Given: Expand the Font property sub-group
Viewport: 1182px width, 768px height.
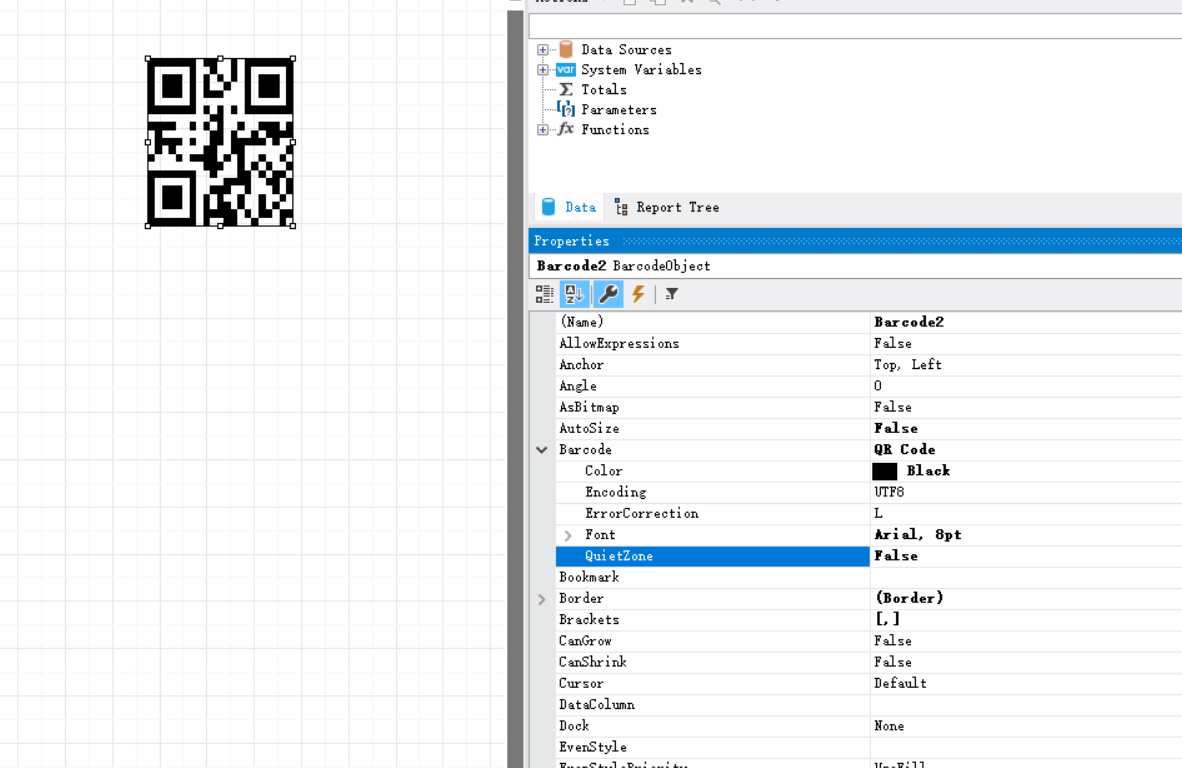Looking at the screenshot, I should click(568, 535).
